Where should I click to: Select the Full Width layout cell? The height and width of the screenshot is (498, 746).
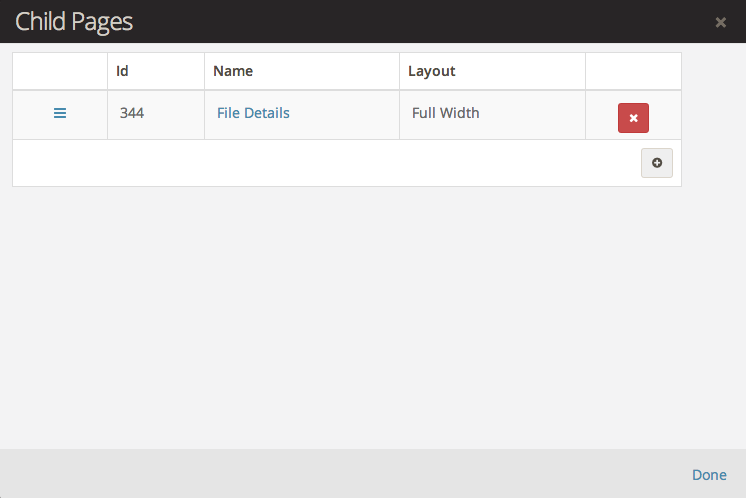(x=445, y=113)
